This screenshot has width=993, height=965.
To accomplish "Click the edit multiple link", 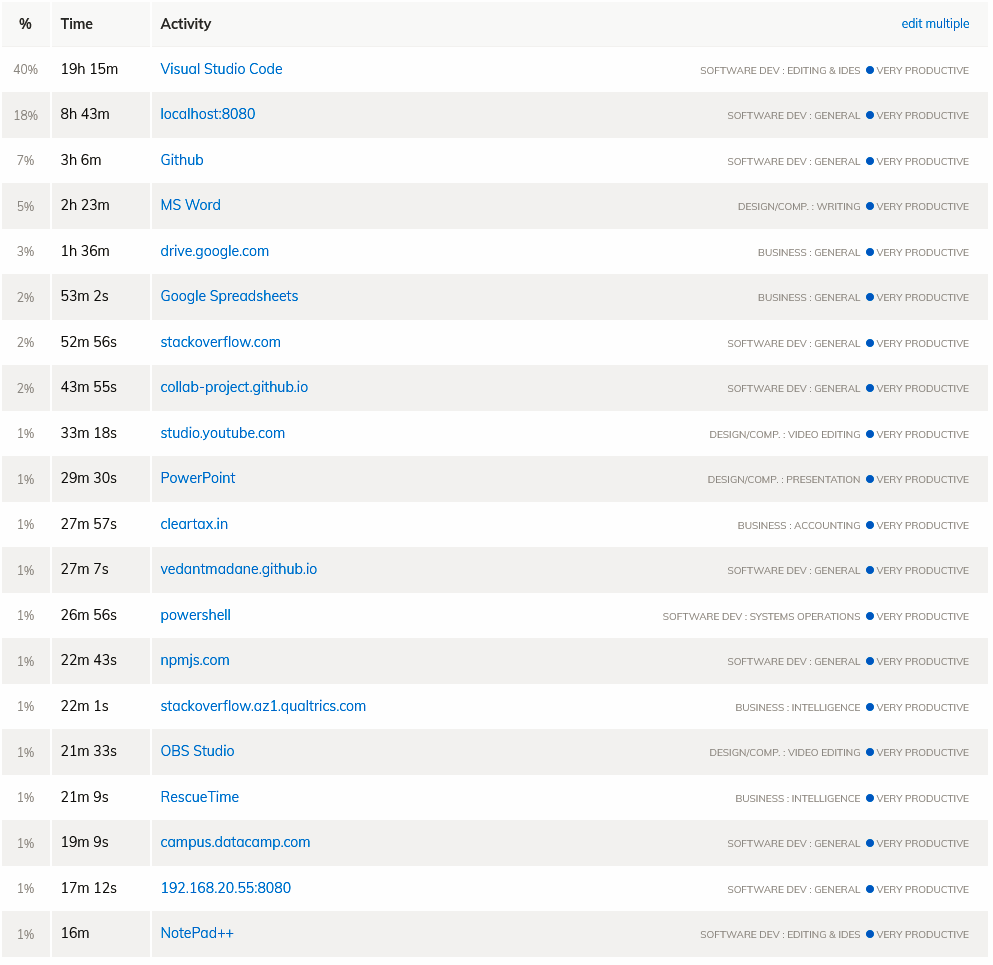I will (x=935, y=24).
